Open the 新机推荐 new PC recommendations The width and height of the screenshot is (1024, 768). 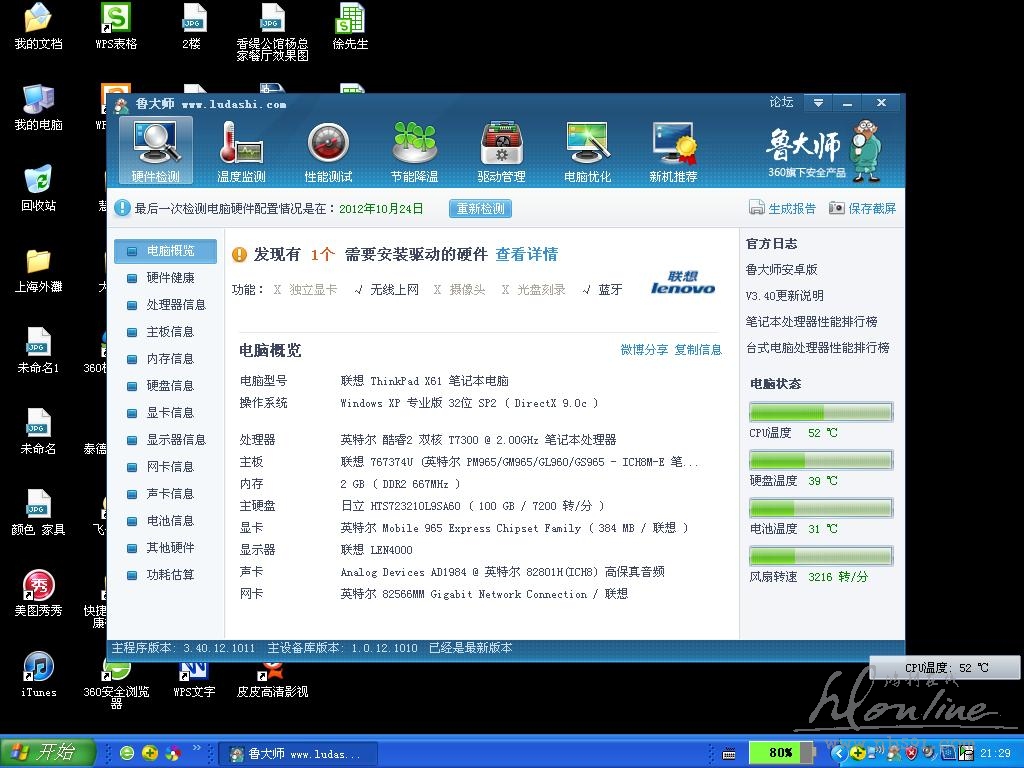coord(673,152)
